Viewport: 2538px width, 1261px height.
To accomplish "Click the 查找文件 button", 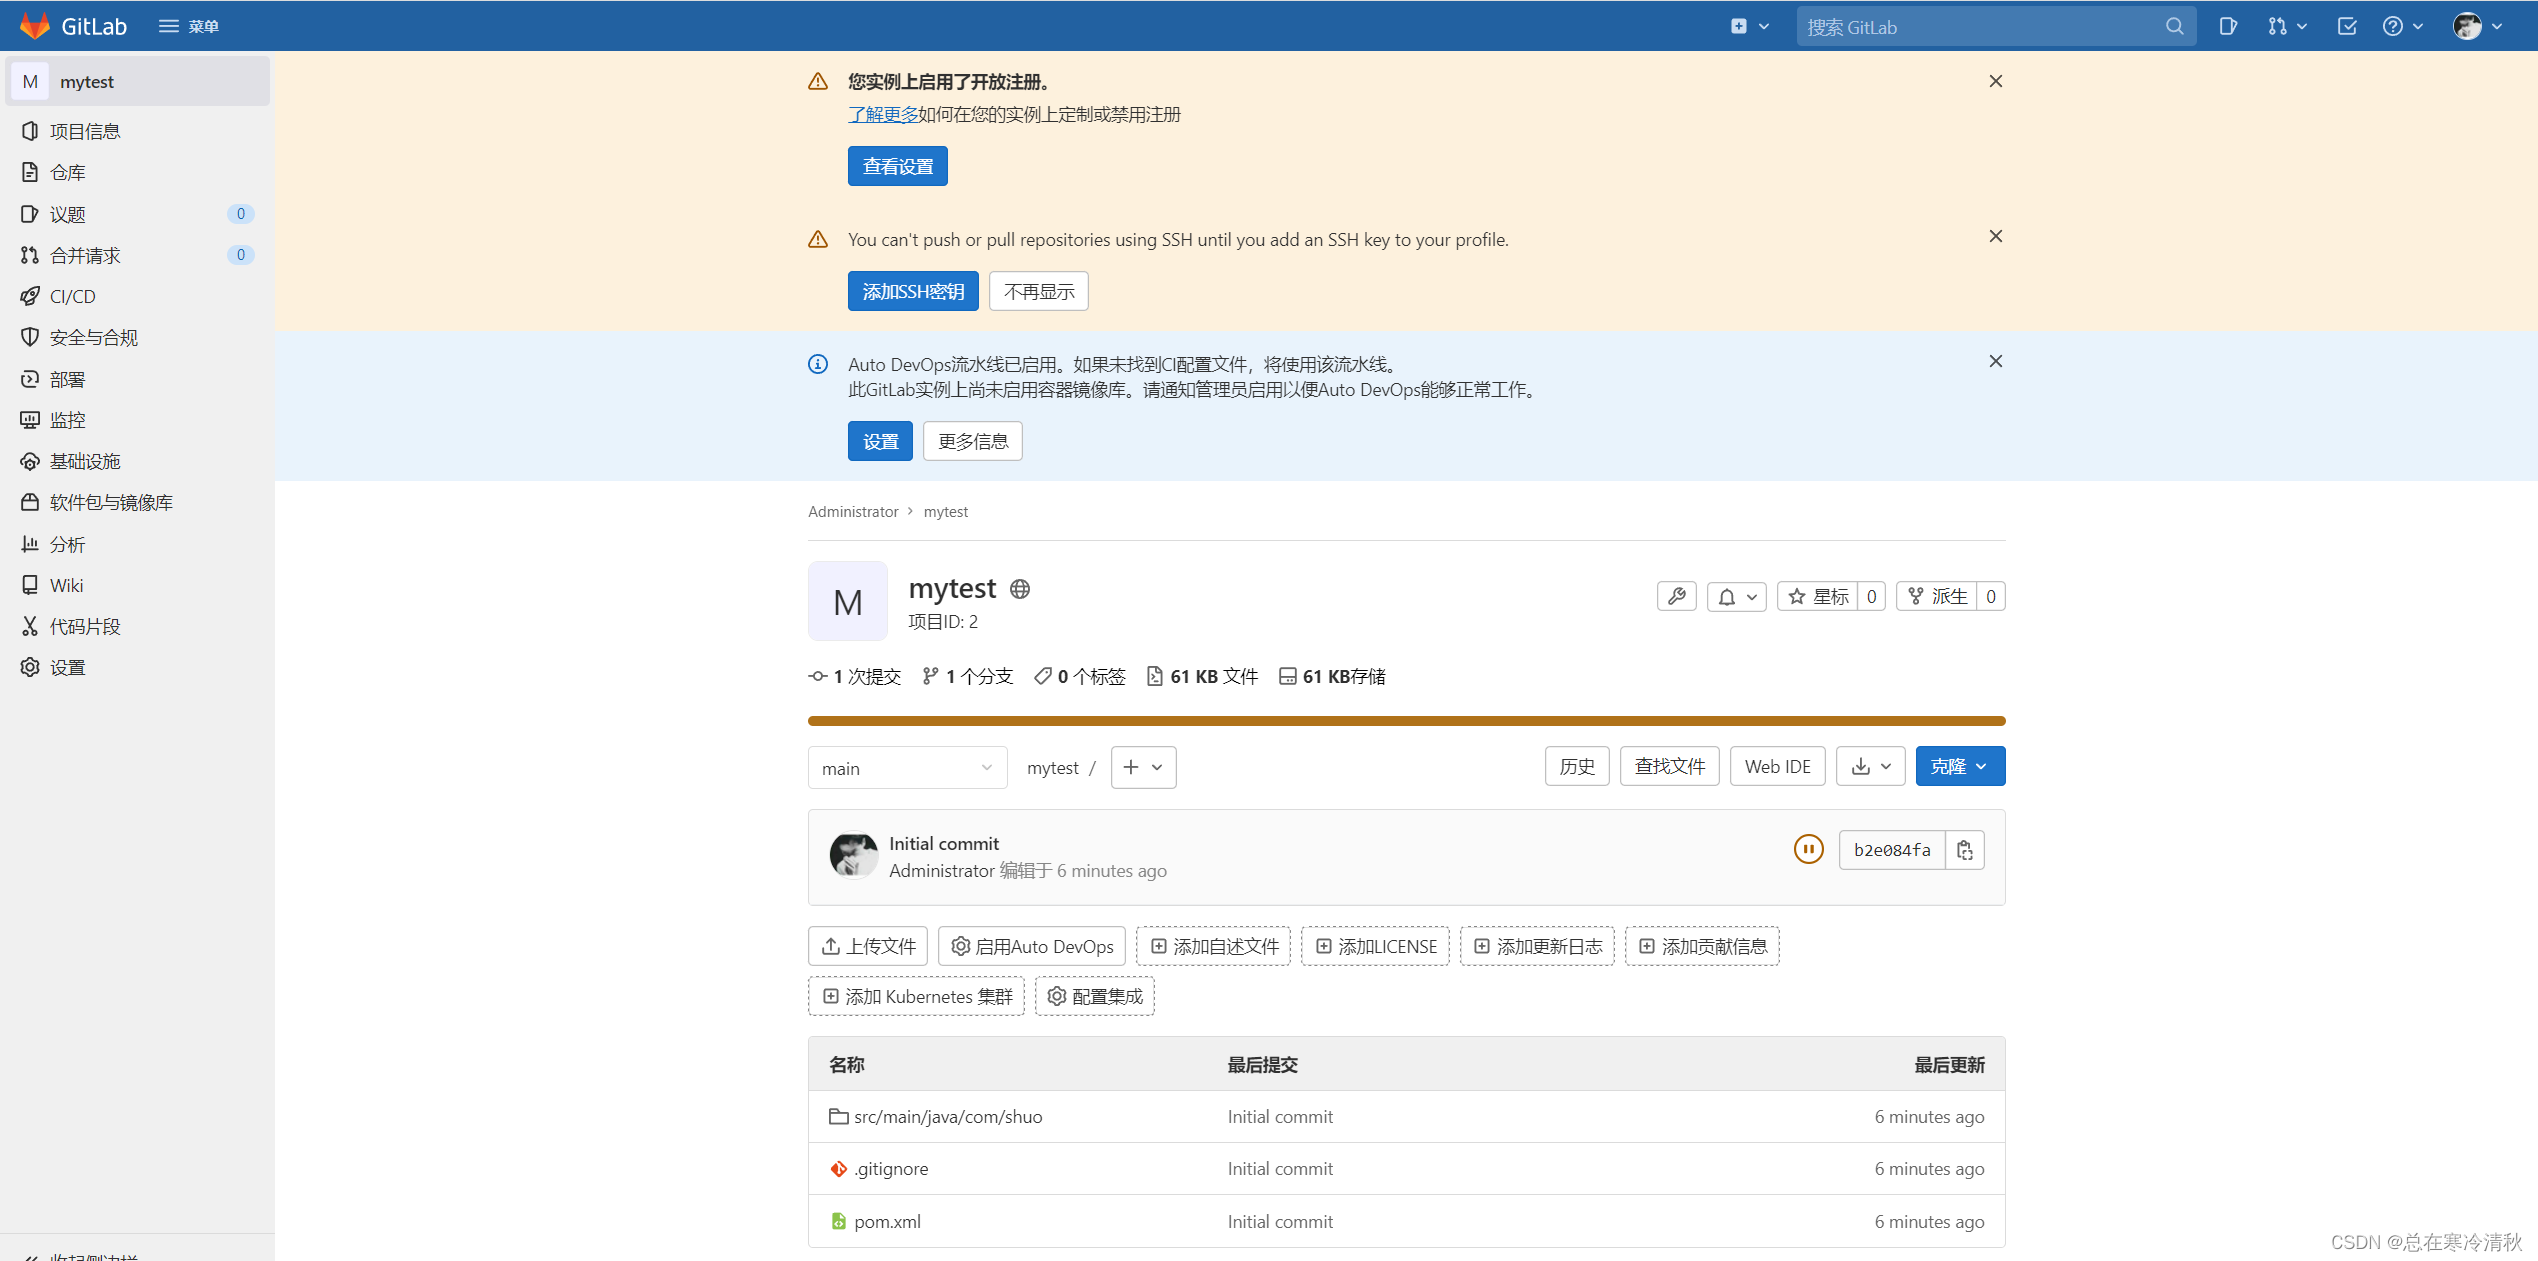I will point(1669,766).
